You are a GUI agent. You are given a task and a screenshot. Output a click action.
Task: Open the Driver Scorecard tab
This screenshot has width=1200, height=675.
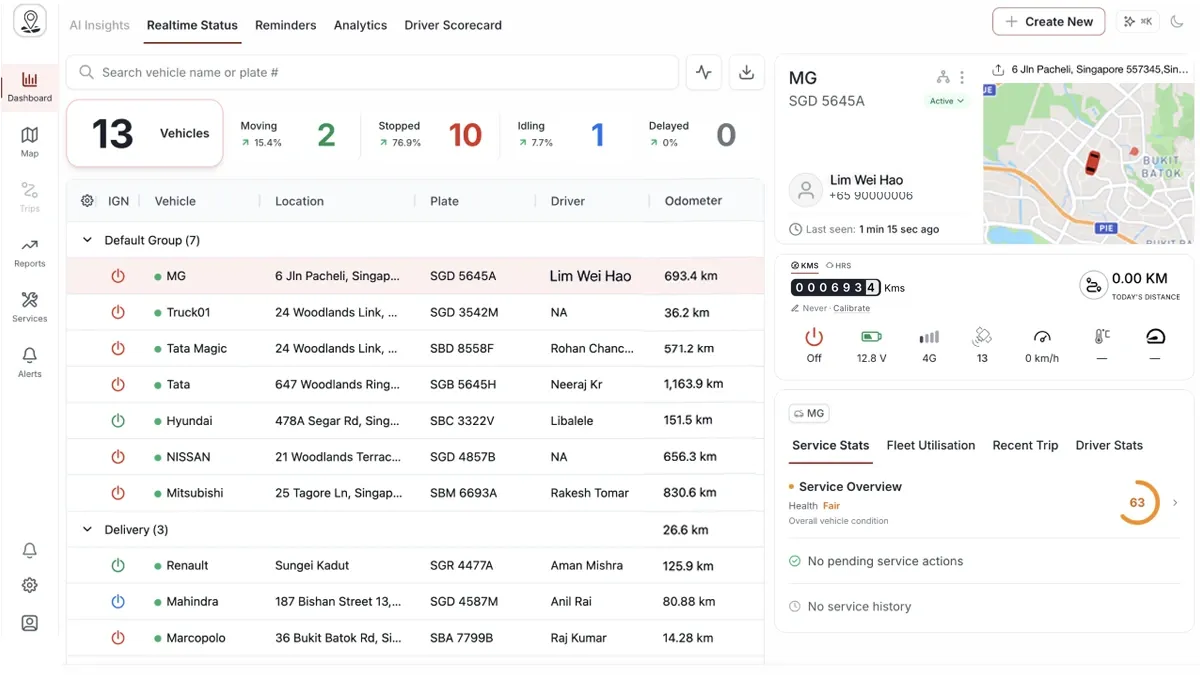point(453,25)
